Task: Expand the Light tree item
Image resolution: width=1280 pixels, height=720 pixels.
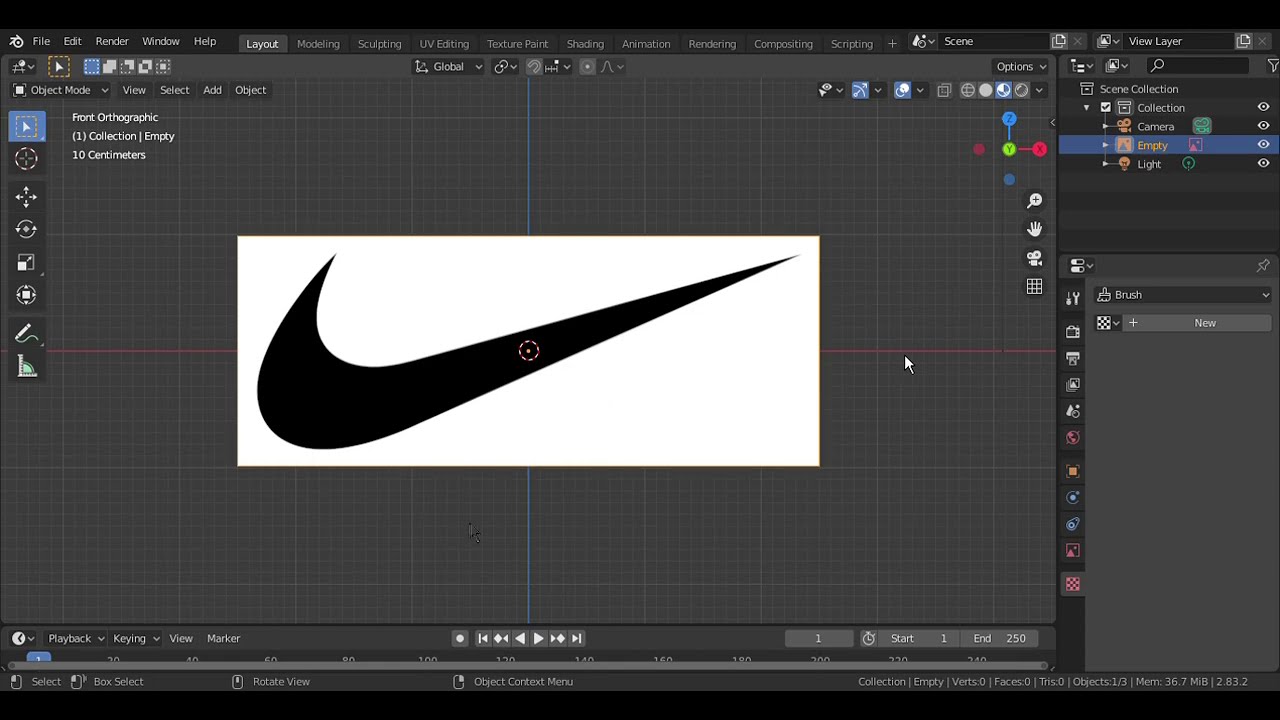Action: pos(1105,164)
